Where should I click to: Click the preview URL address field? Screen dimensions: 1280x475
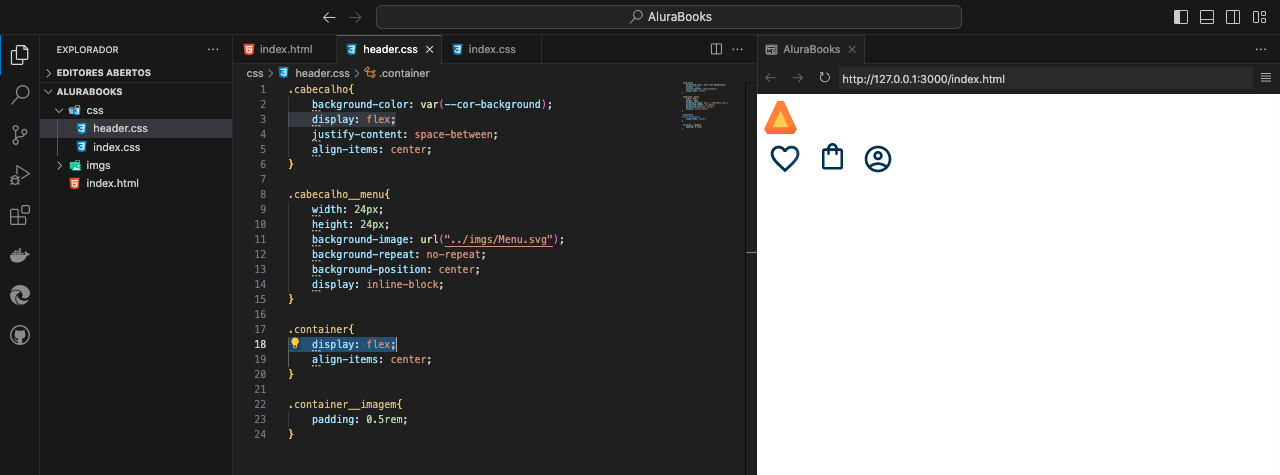[x=1045, y=78]
